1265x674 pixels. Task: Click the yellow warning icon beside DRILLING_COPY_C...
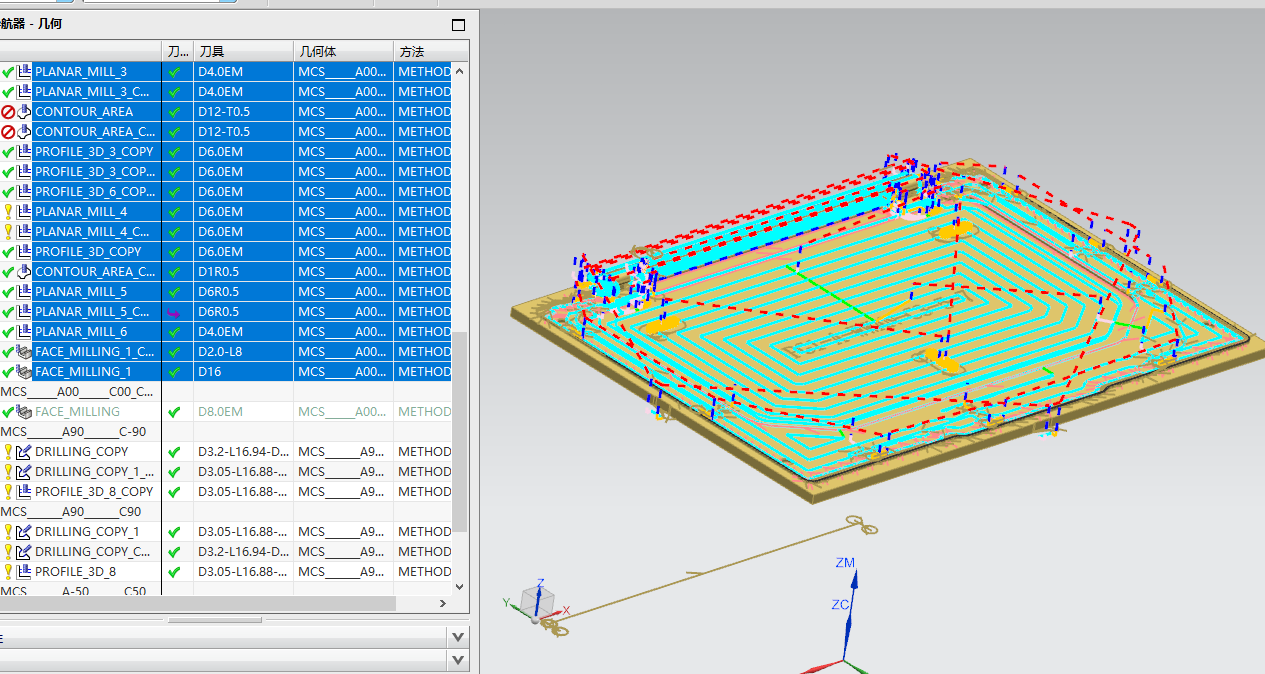pyautogui.click(x=8, y=552)
